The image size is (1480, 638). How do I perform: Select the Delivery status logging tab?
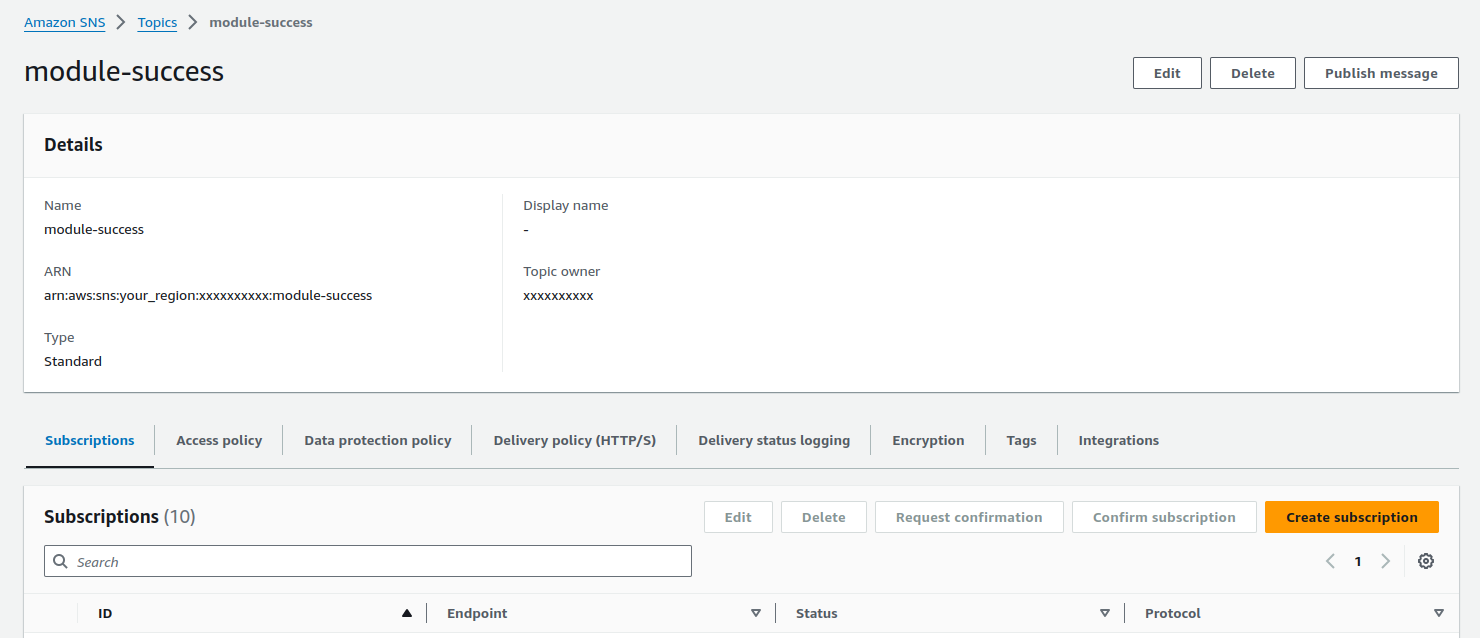(x=774, y=440)
